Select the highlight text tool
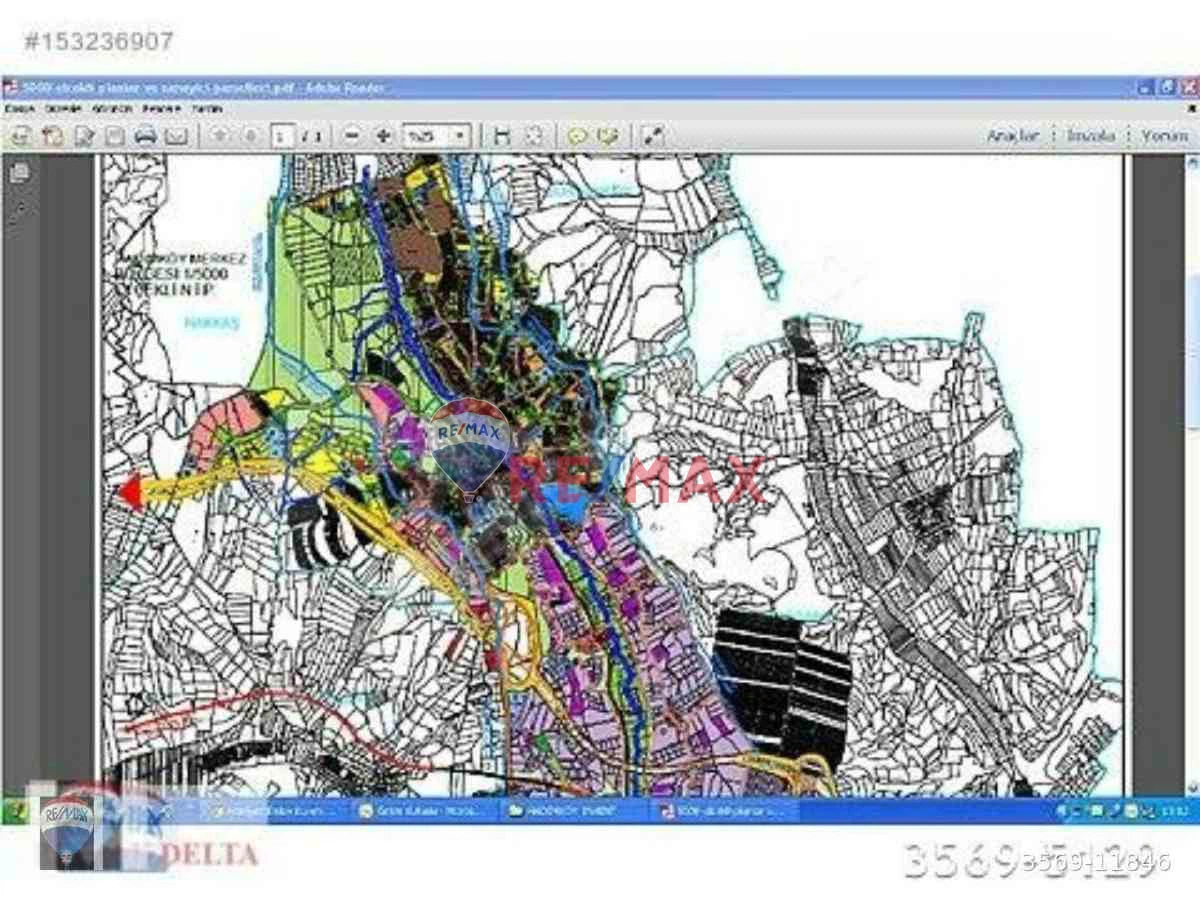 point(607,136)
